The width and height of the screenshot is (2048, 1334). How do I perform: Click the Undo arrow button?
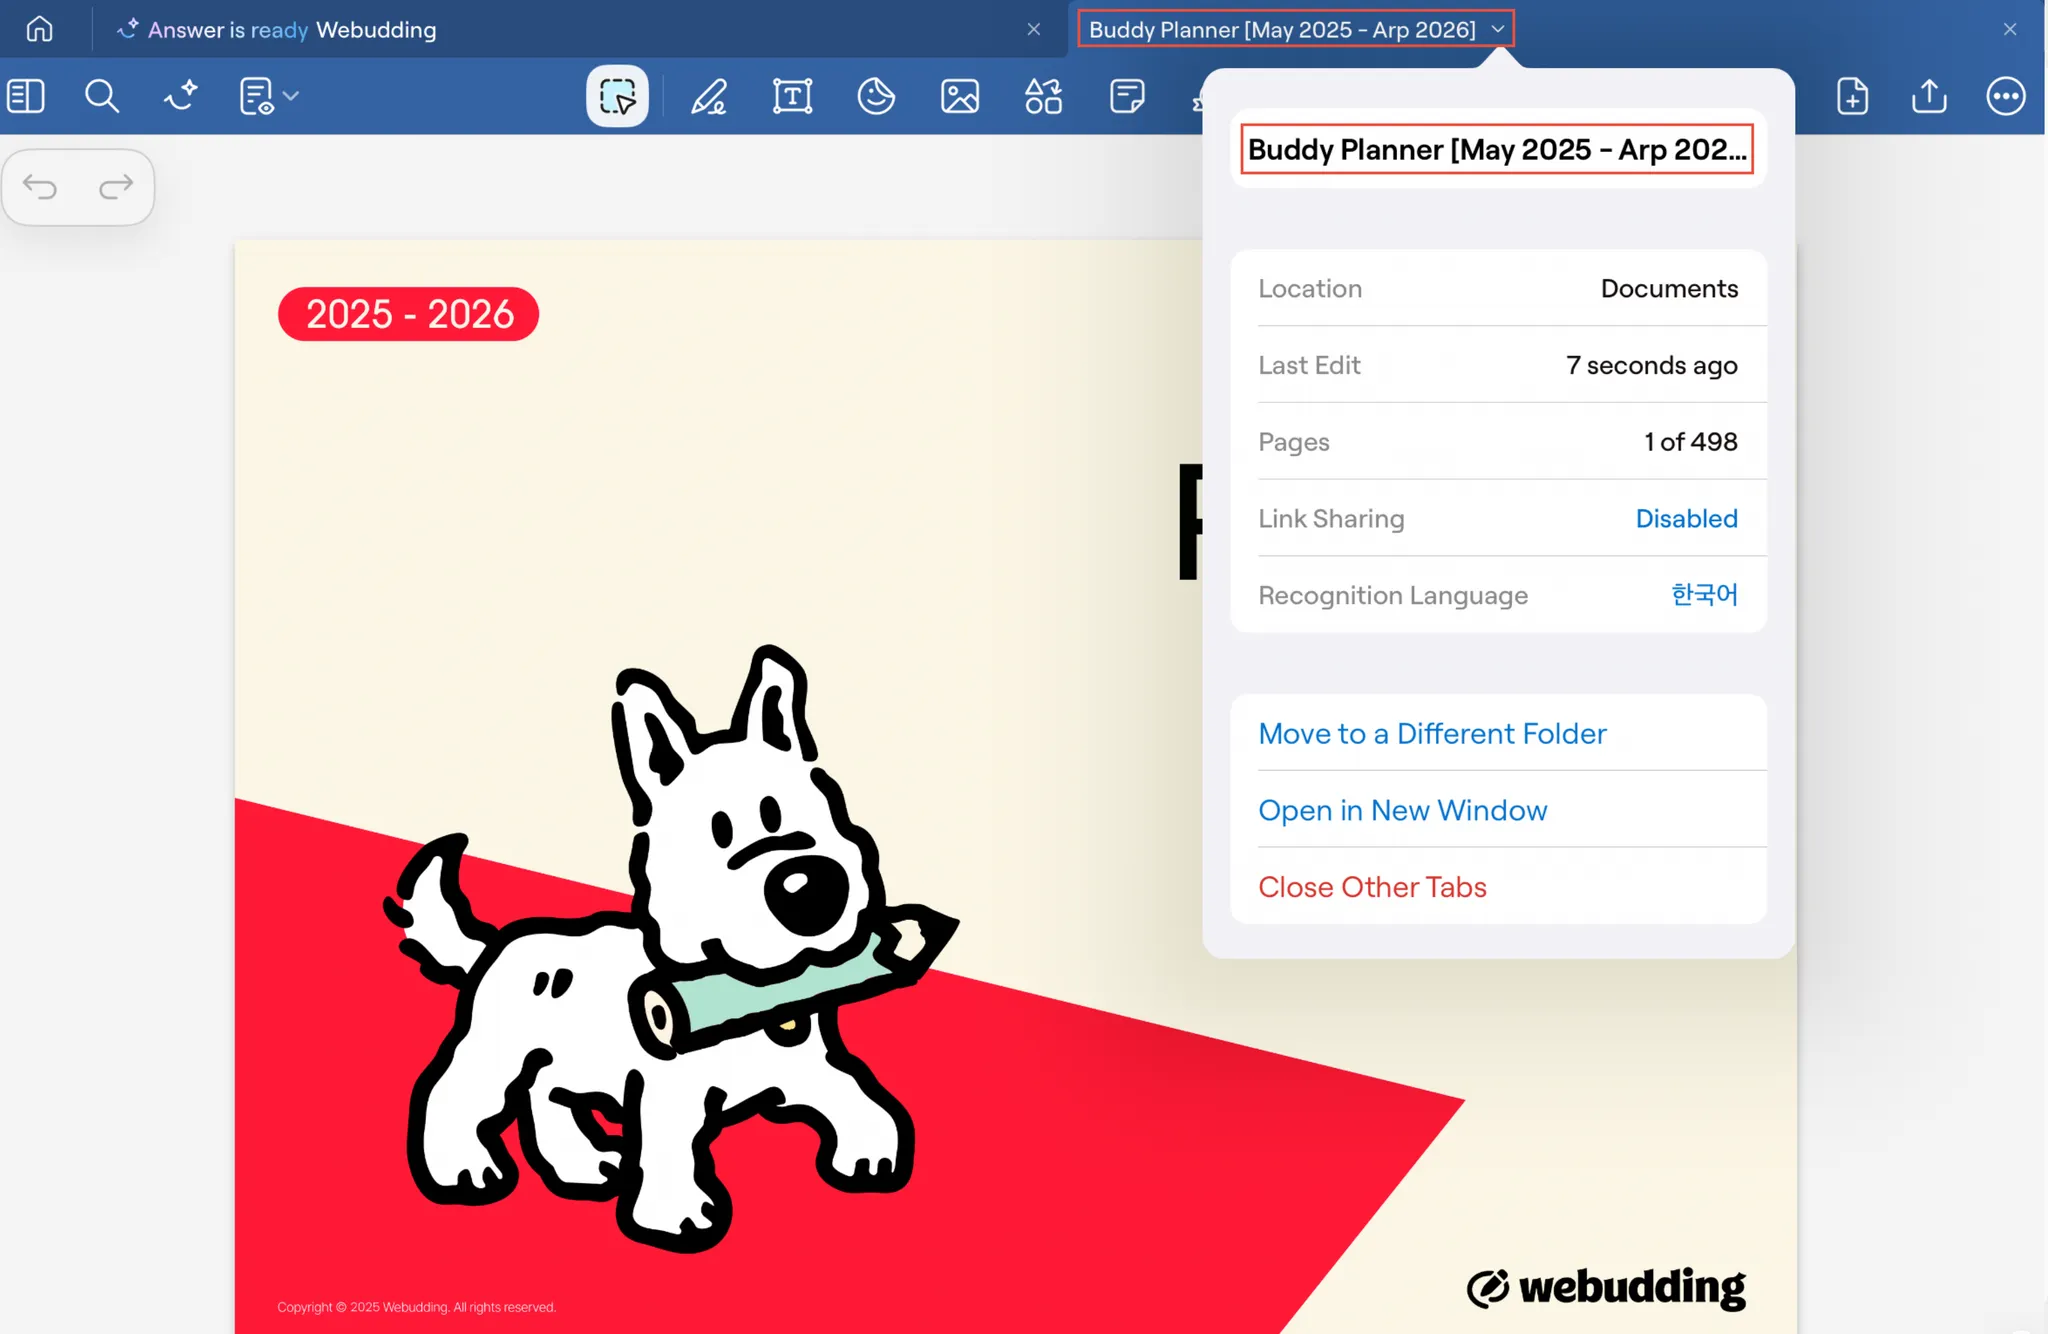click(41, 187)
